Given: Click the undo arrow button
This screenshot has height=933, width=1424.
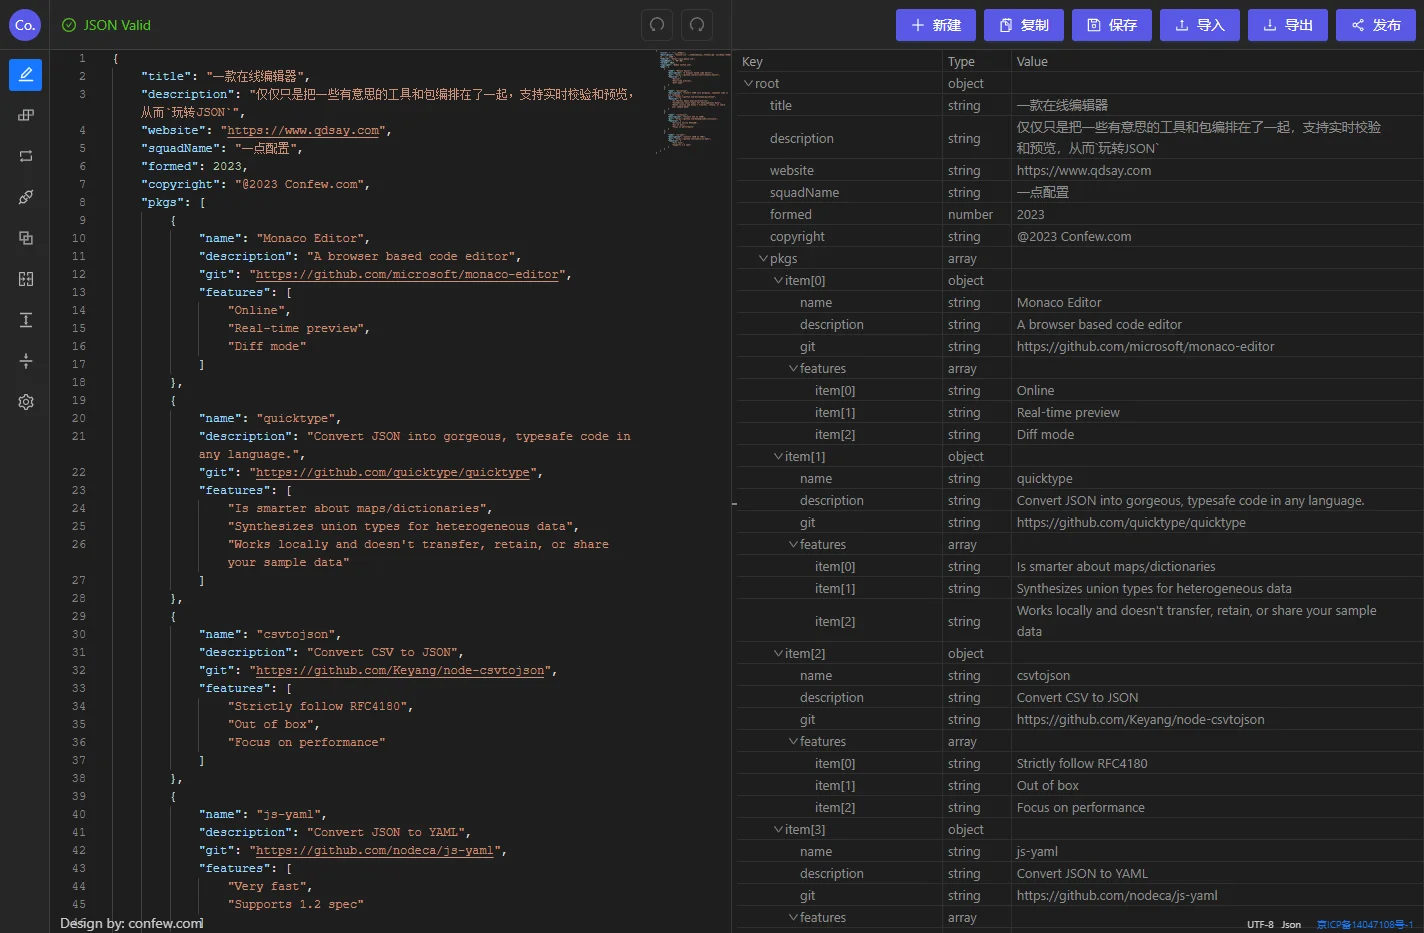Looking at the screenshot, I should (657, 25).
